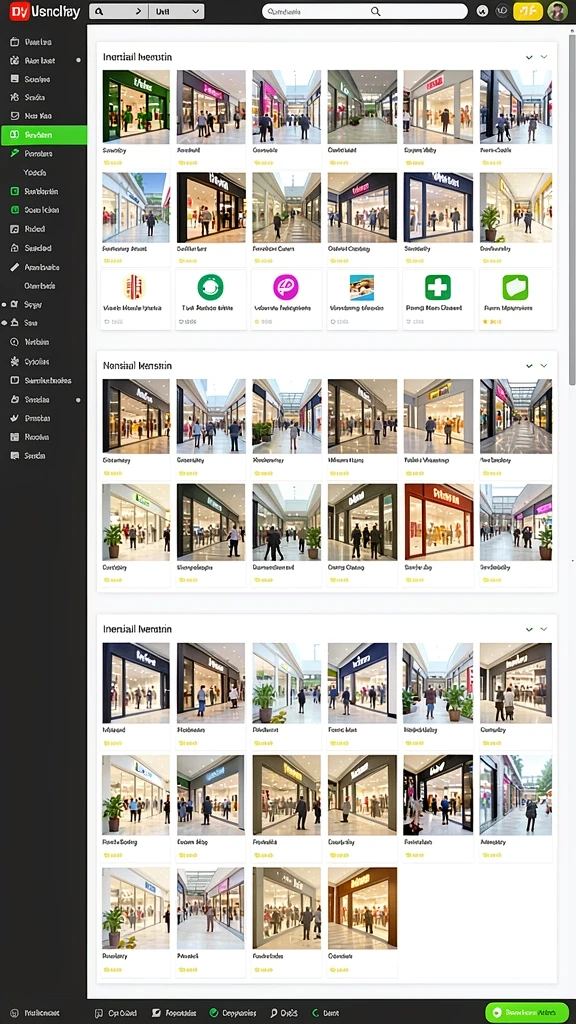Click the magnifier item in the bottom bar

pyautogui.click(x=284, y=1013)
